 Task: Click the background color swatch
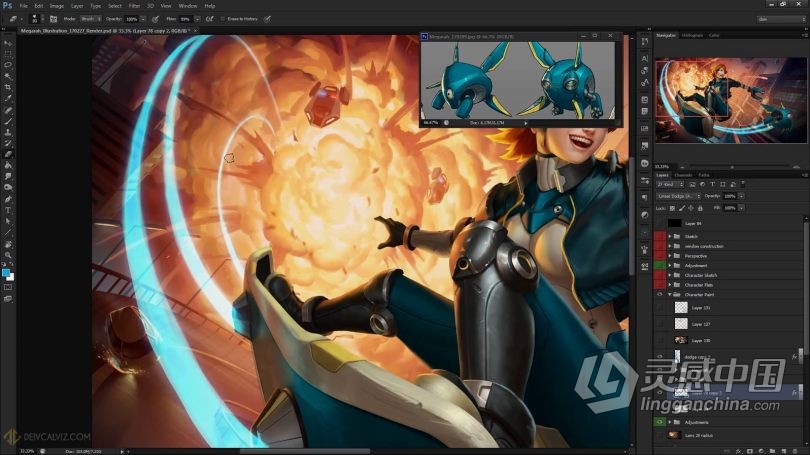click(x=10, y=277)
